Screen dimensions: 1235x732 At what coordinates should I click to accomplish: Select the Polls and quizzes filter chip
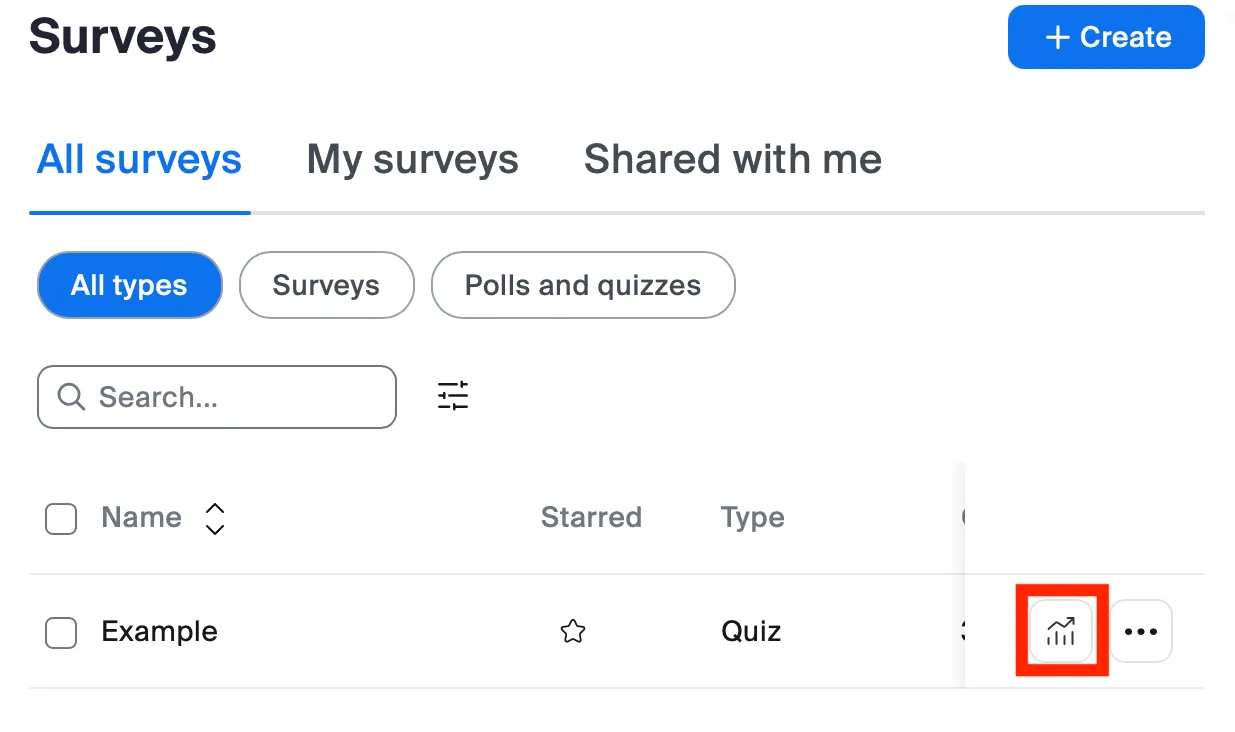pyautogui.click(x=582, y=285)
